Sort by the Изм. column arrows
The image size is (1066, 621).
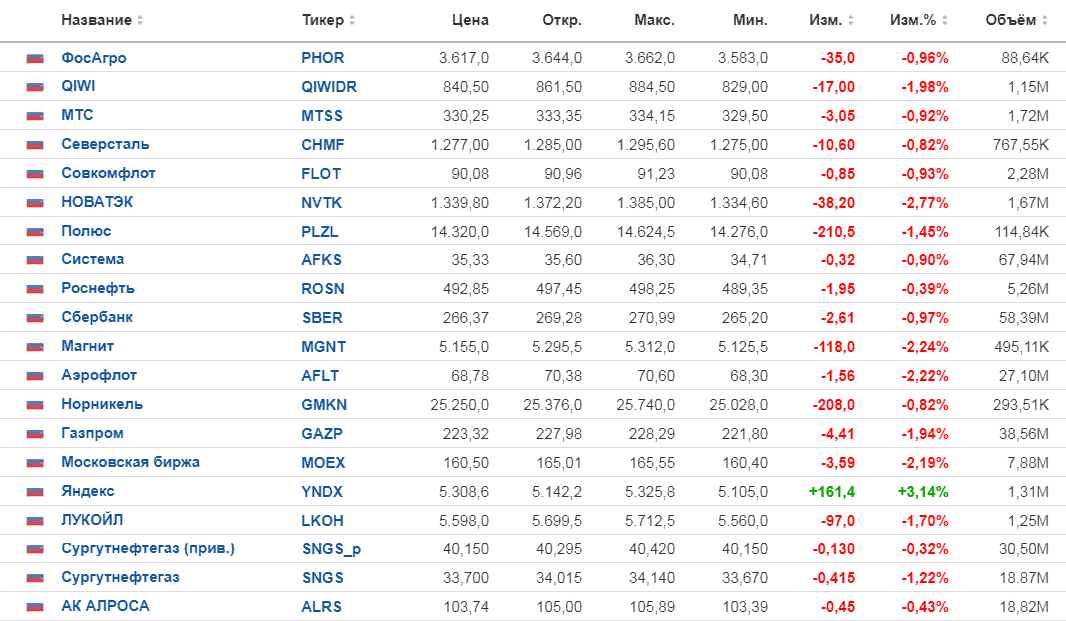[850, 20]
